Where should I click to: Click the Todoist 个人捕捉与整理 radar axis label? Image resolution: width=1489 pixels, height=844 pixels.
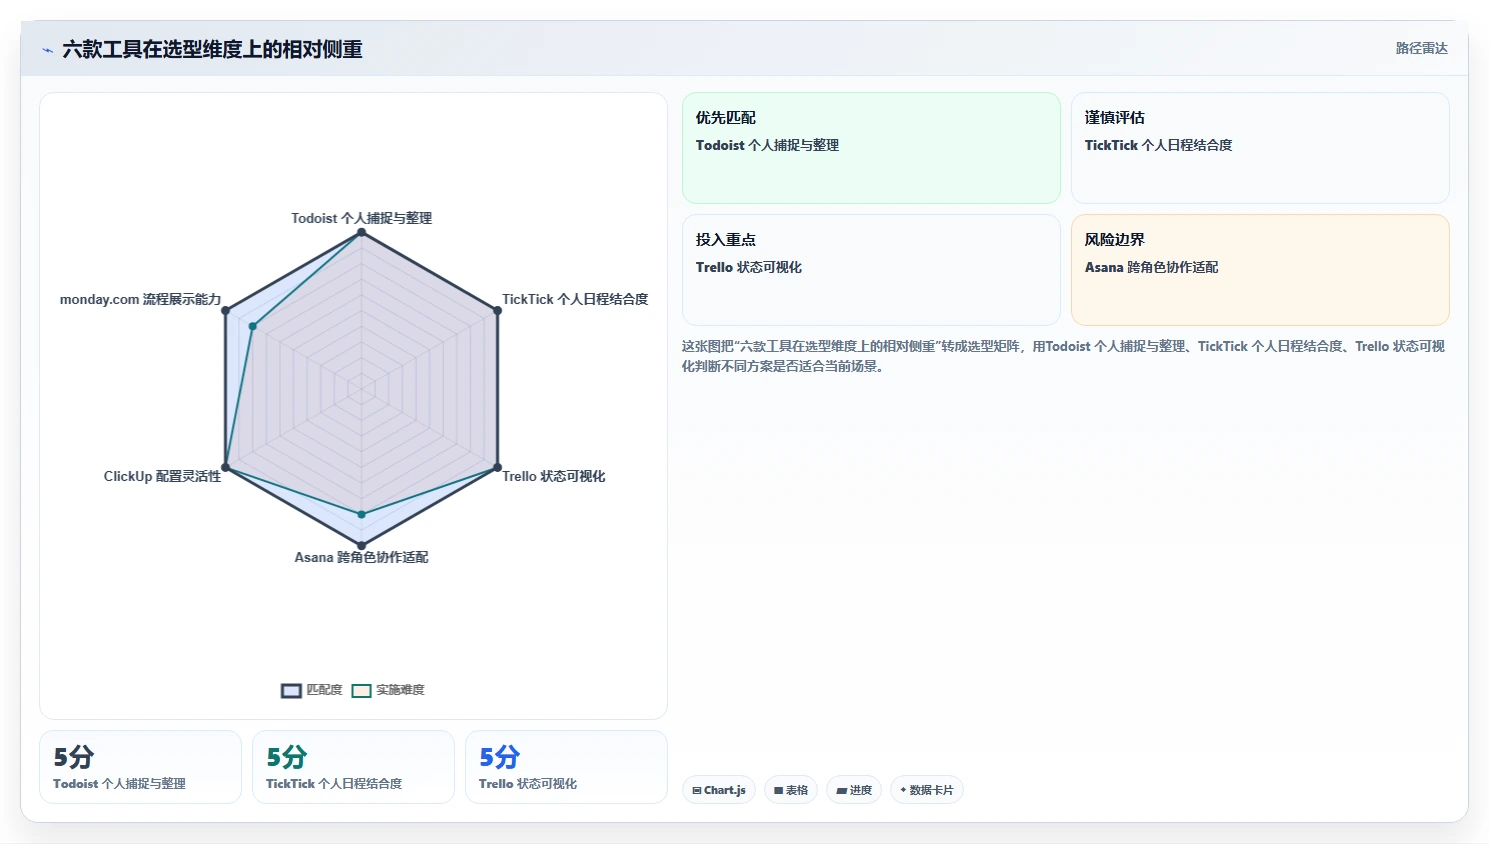click(361, 218)
